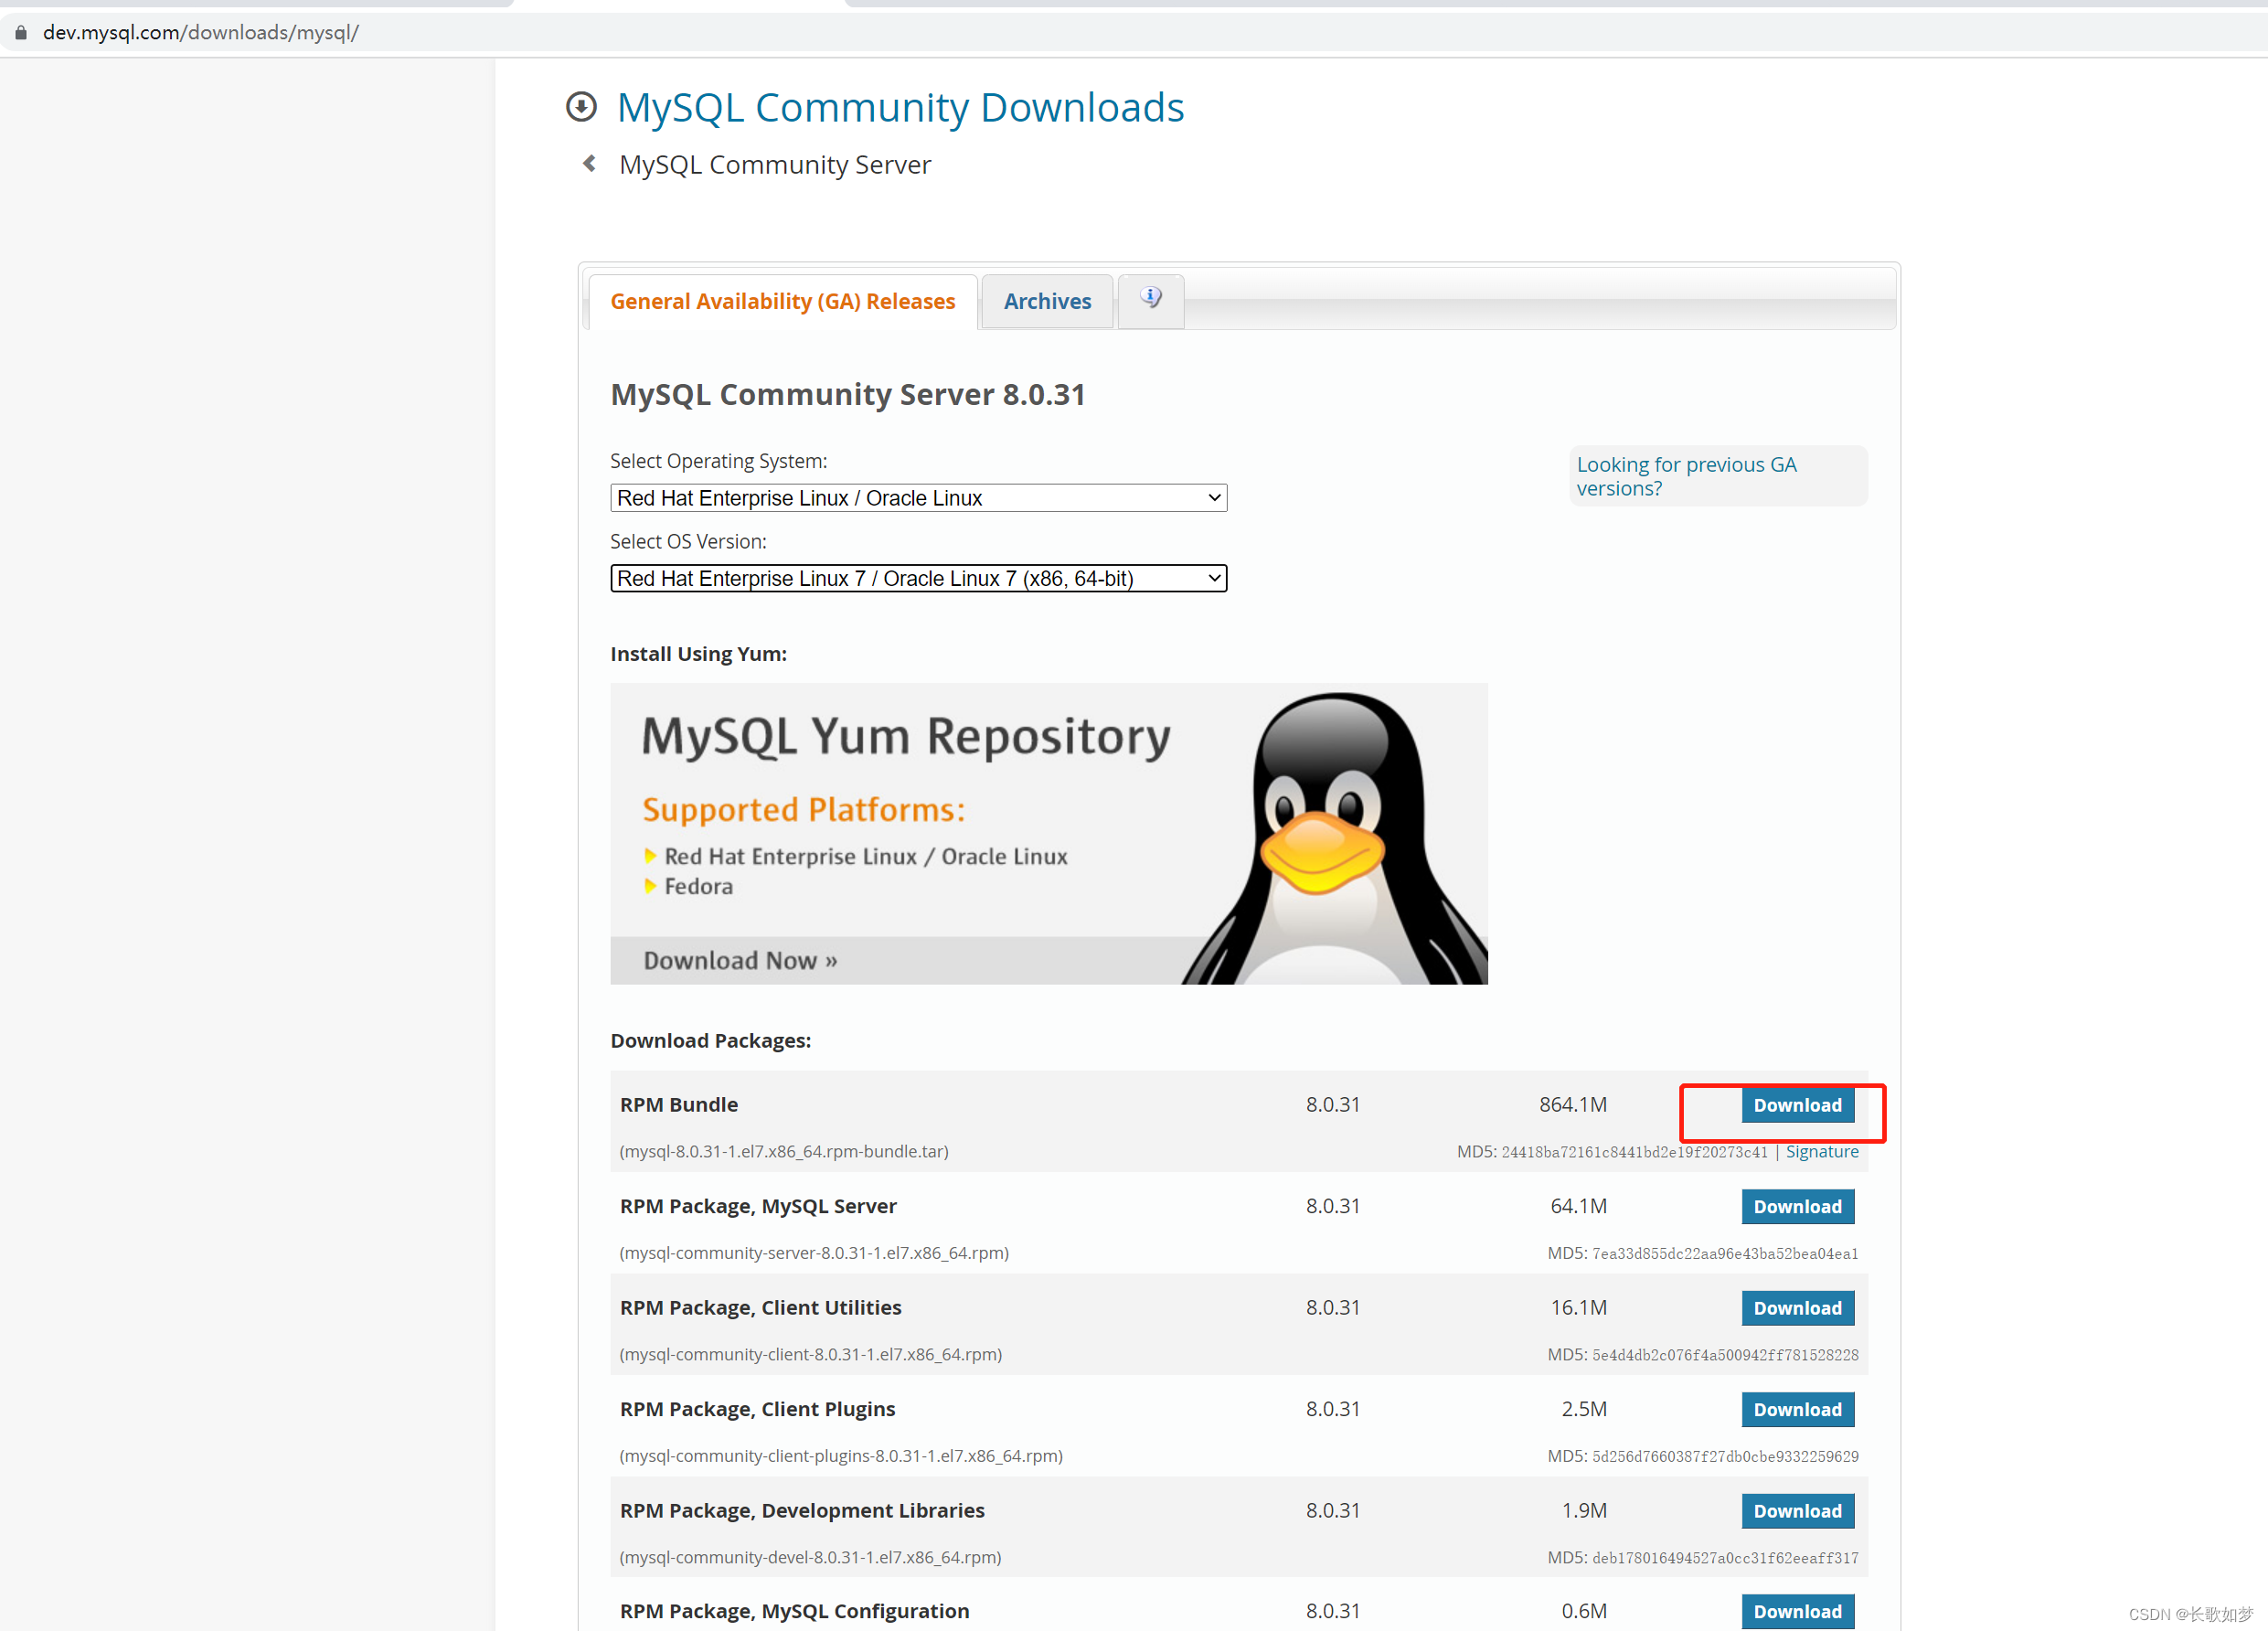Select the General Availability (GA) Releases tab

click(x=782, y=300)
